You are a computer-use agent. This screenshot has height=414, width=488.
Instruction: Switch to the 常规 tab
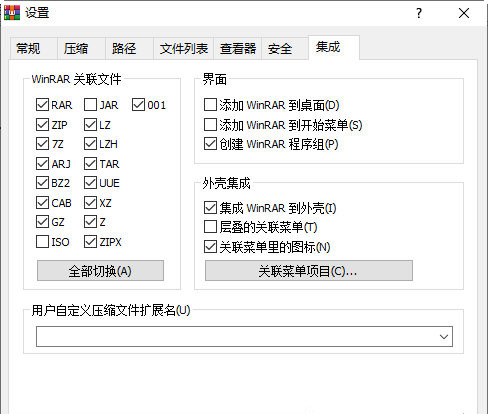point(33,49)
